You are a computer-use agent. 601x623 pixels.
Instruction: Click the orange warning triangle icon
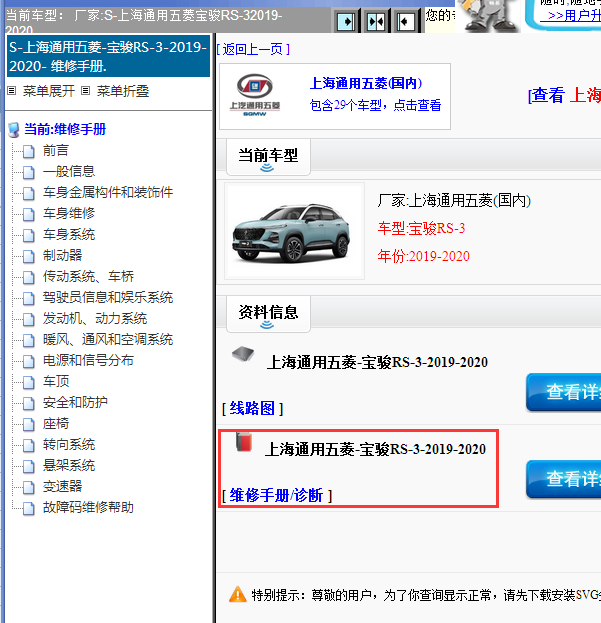click(x=238, y=594)
